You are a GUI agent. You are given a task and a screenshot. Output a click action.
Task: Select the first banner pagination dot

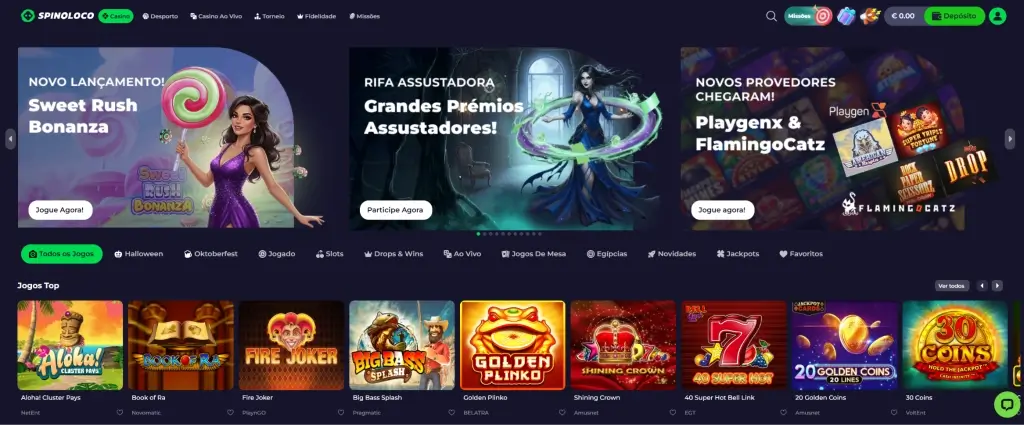point(479,234)
